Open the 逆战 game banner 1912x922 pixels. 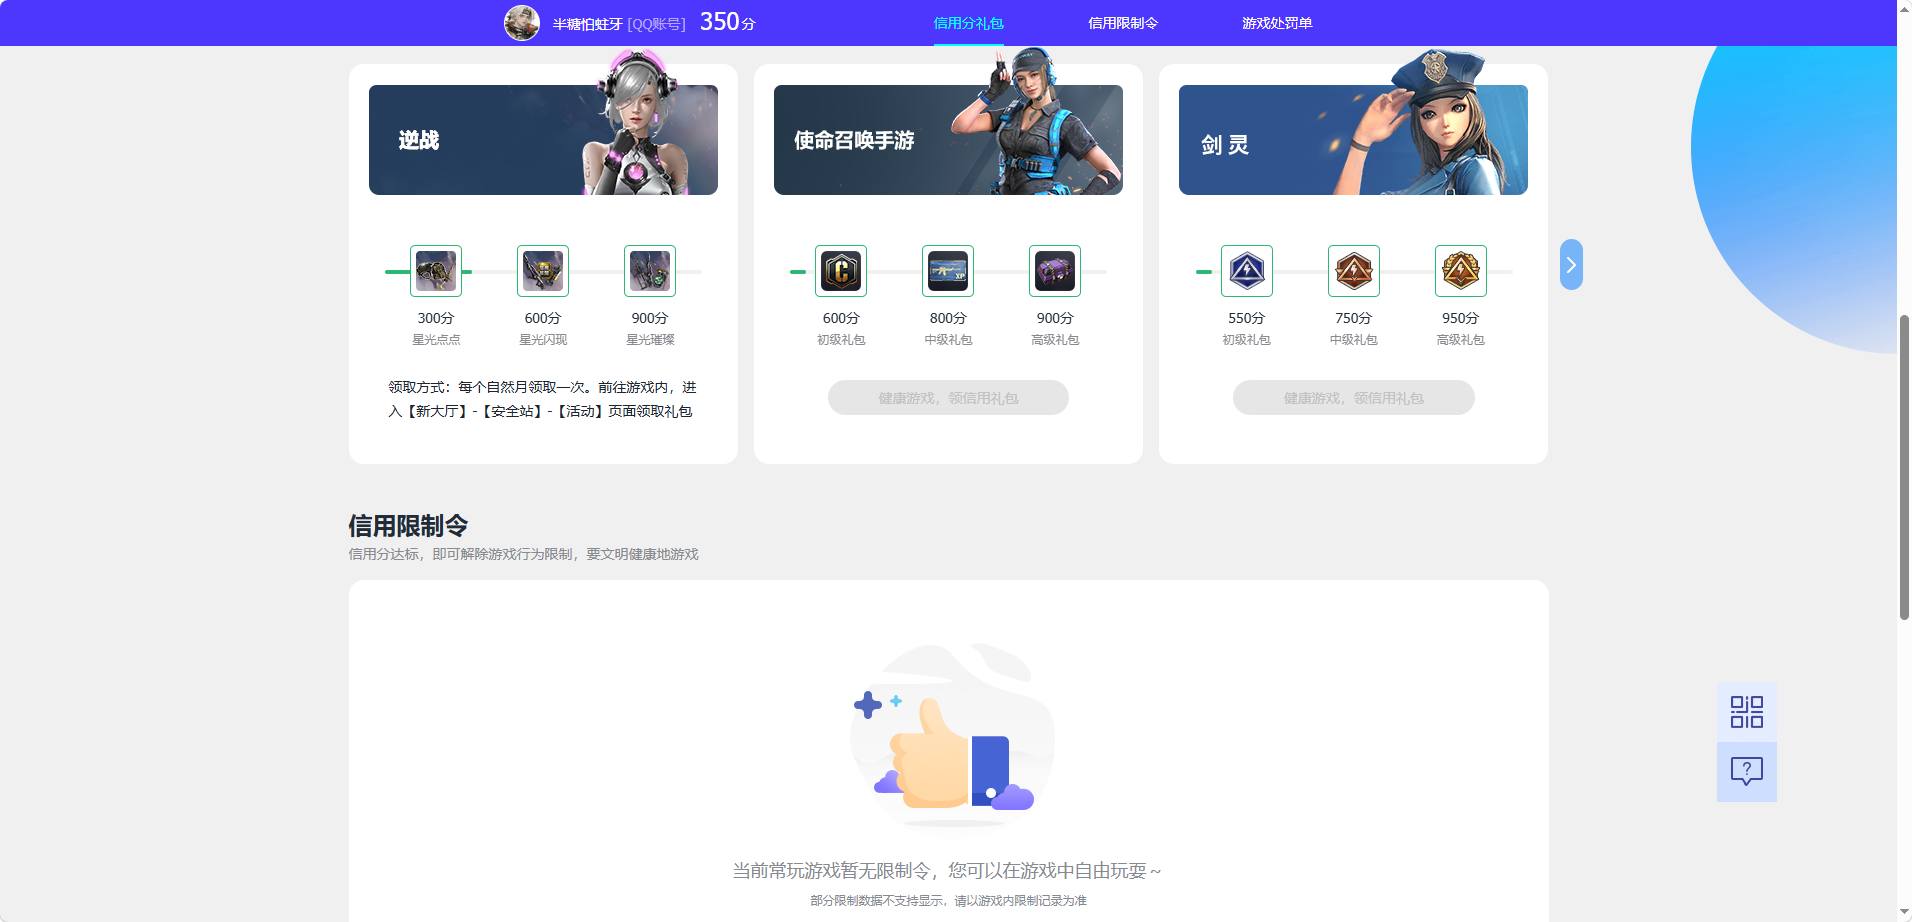543,140
